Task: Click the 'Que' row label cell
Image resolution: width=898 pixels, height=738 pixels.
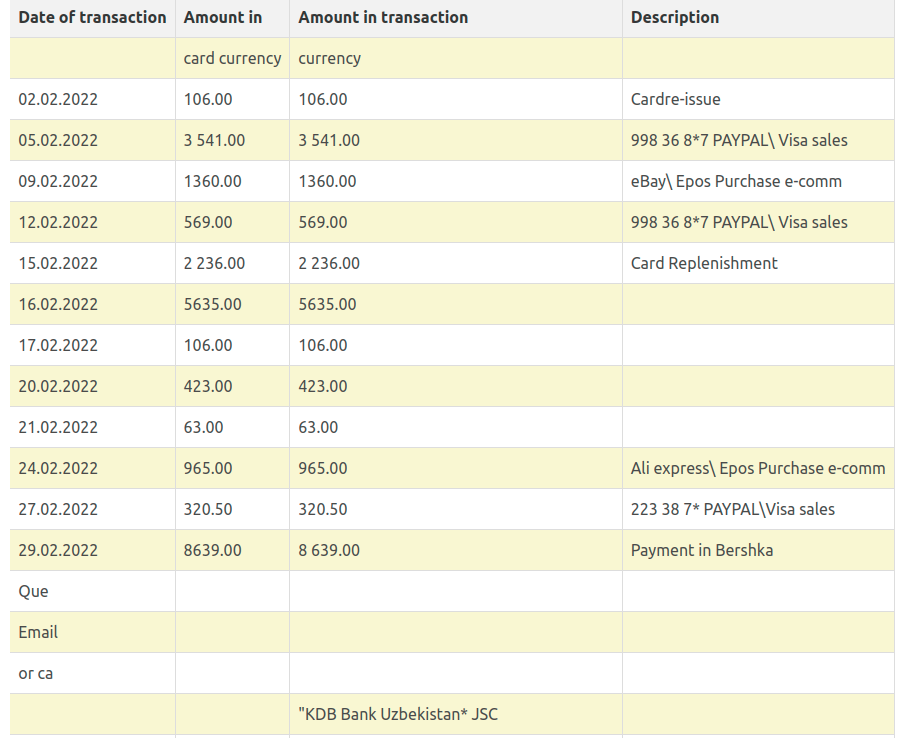Action: click(33, 591)
